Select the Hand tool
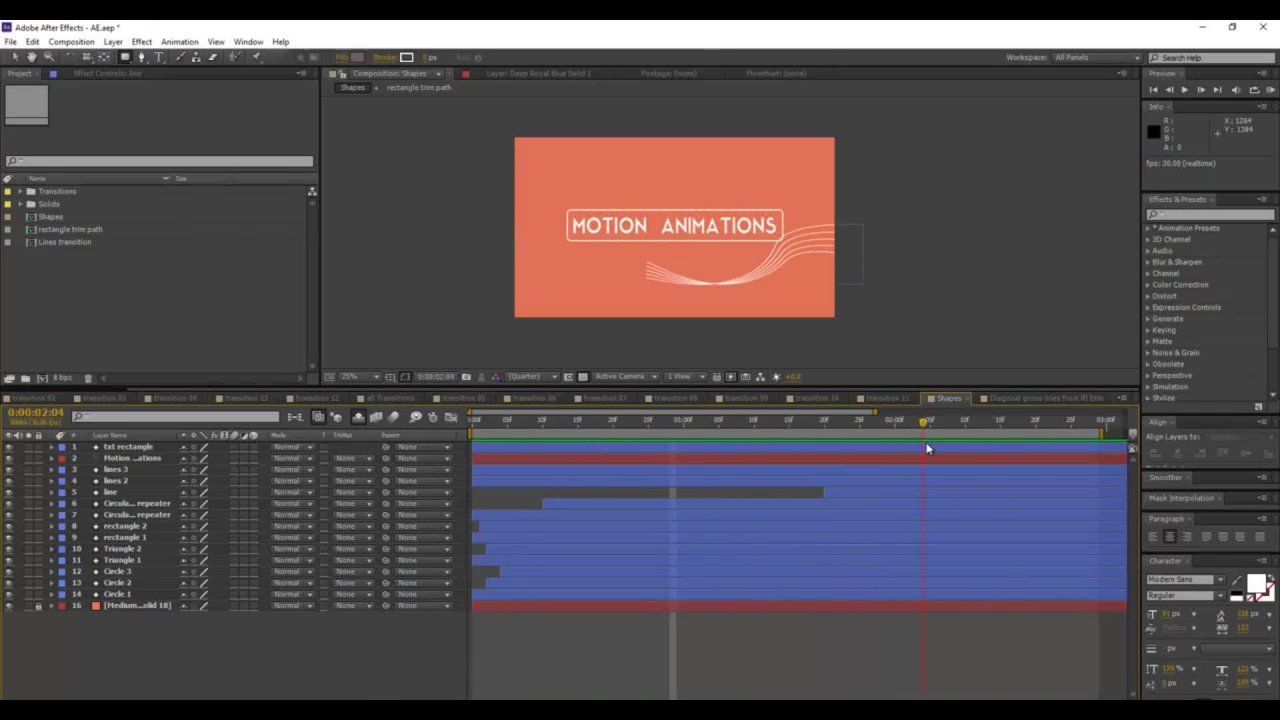 (x=32, y=57)
